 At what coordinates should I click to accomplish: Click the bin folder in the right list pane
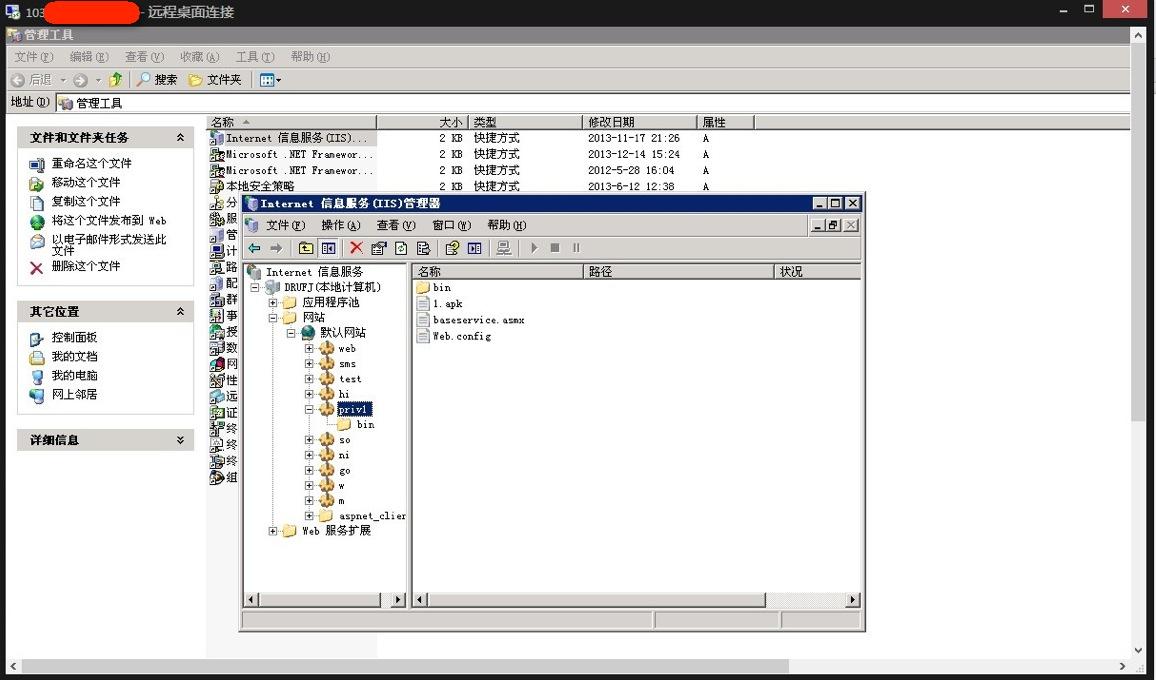click(434, 288)
